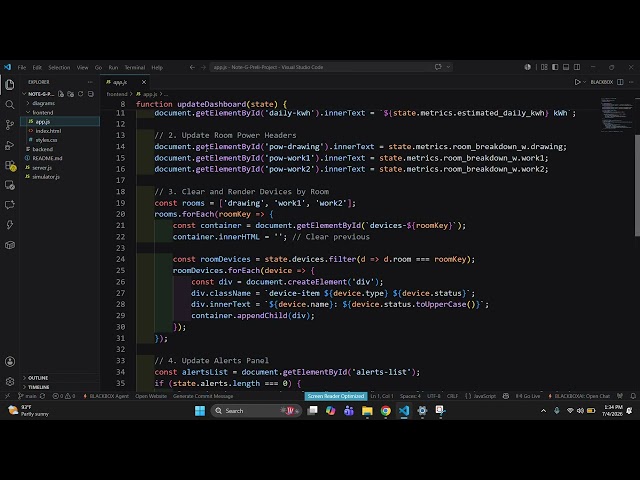Open the Search view in activity bar
Image resolution: width=640 pixels, height=480 pixels.
tap(10, 105)
